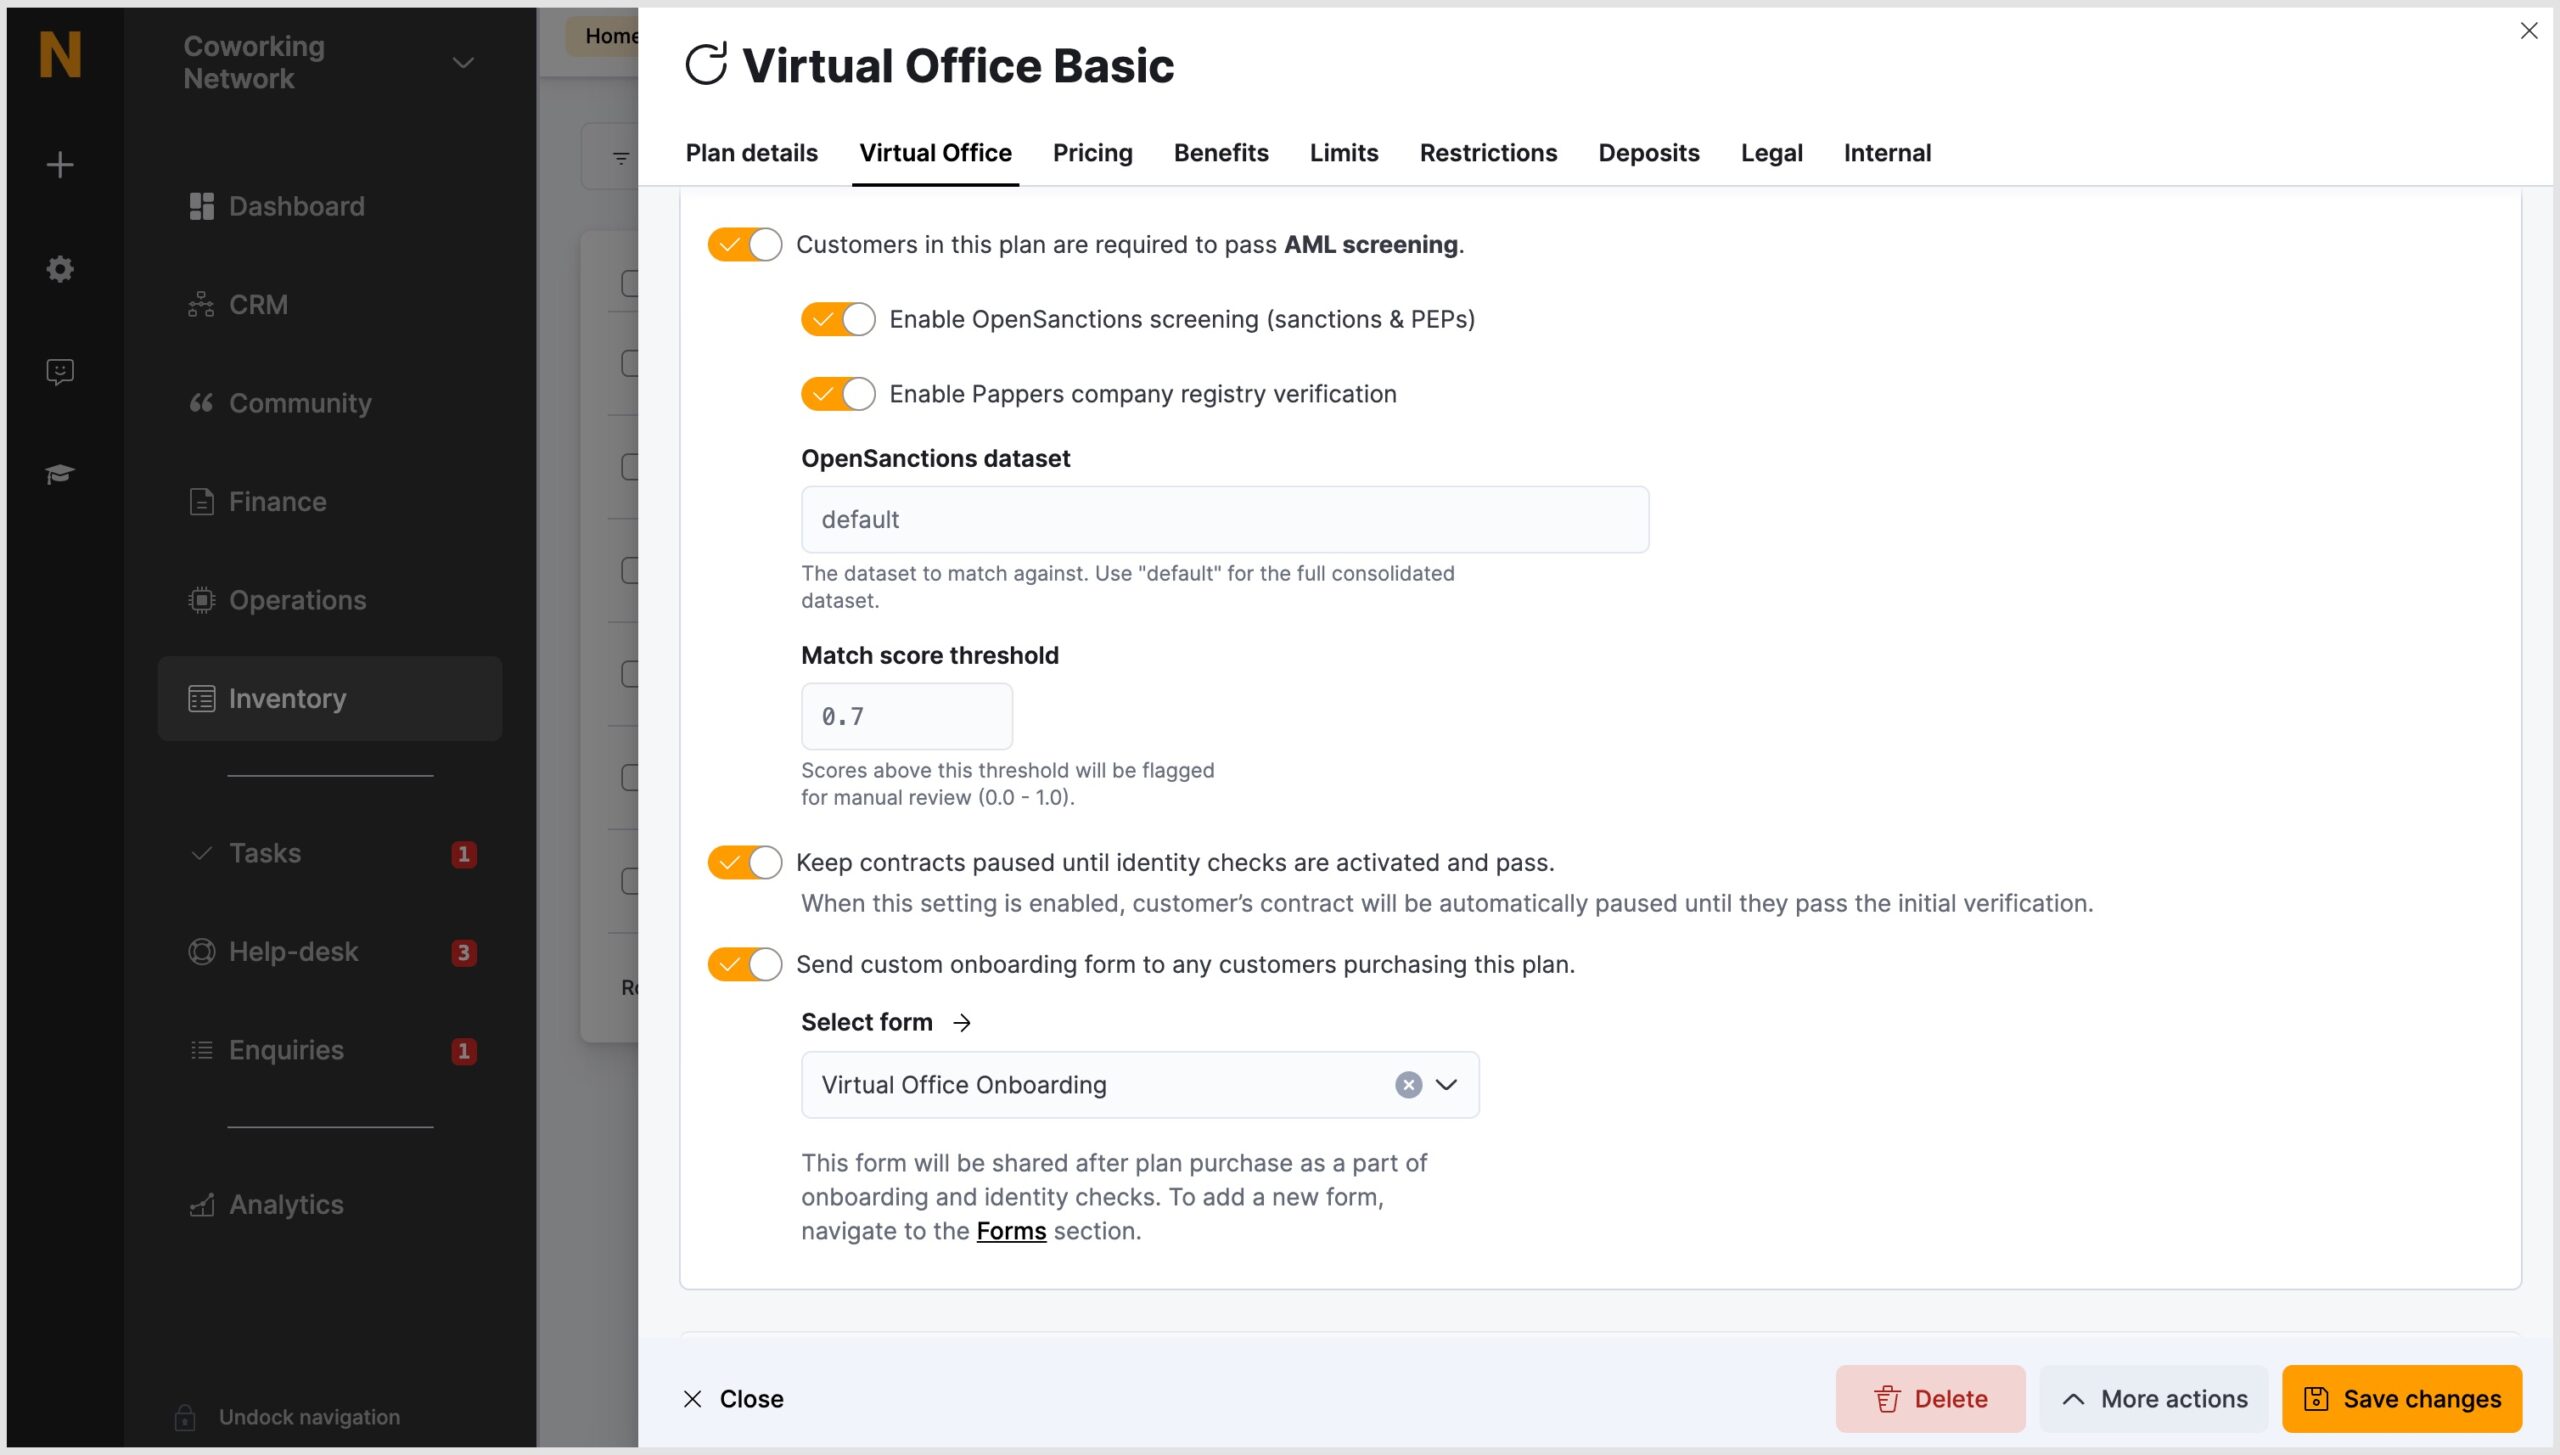Open the graduation cap academy icon
The height and width of the screenshot is (1455, 2560).
point(60,474)
